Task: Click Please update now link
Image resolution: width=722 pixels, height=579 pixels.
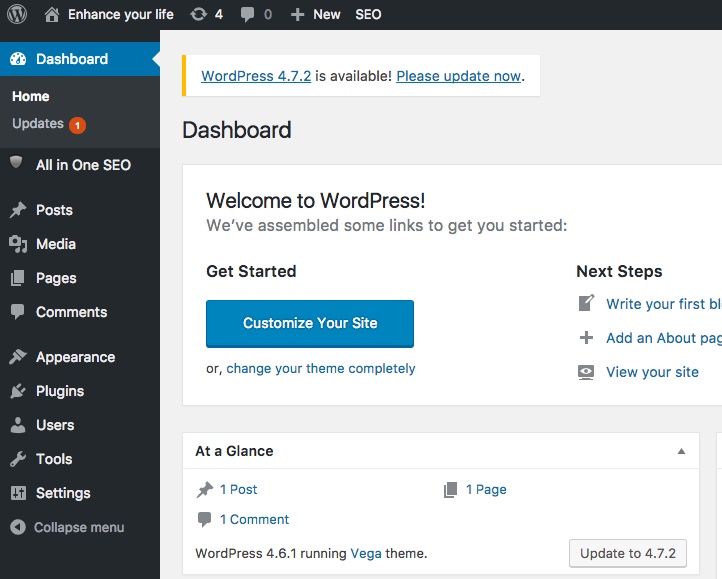Action: (459, 76)
